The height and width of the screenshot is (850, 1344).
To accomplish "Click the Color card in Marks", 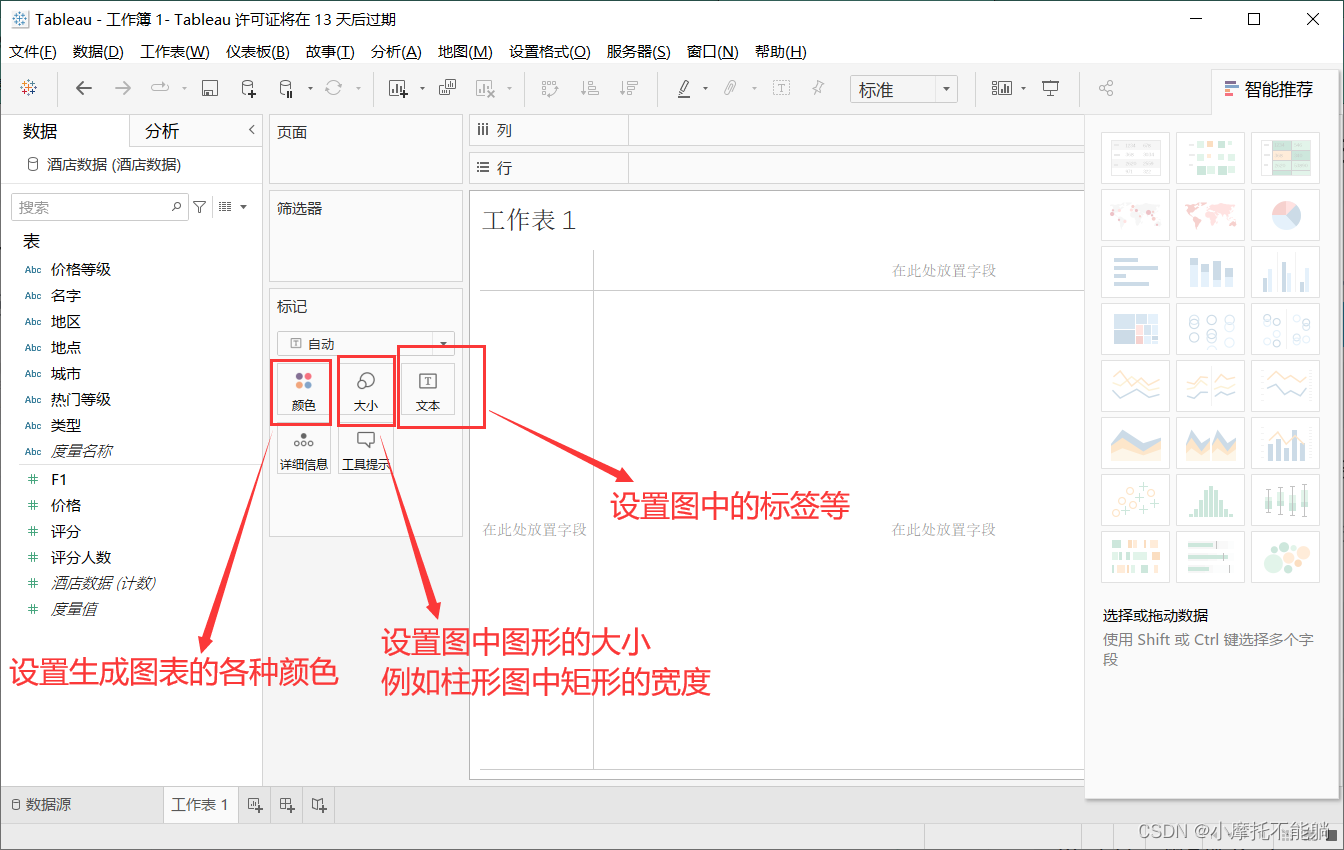I will tap(303, 391).
